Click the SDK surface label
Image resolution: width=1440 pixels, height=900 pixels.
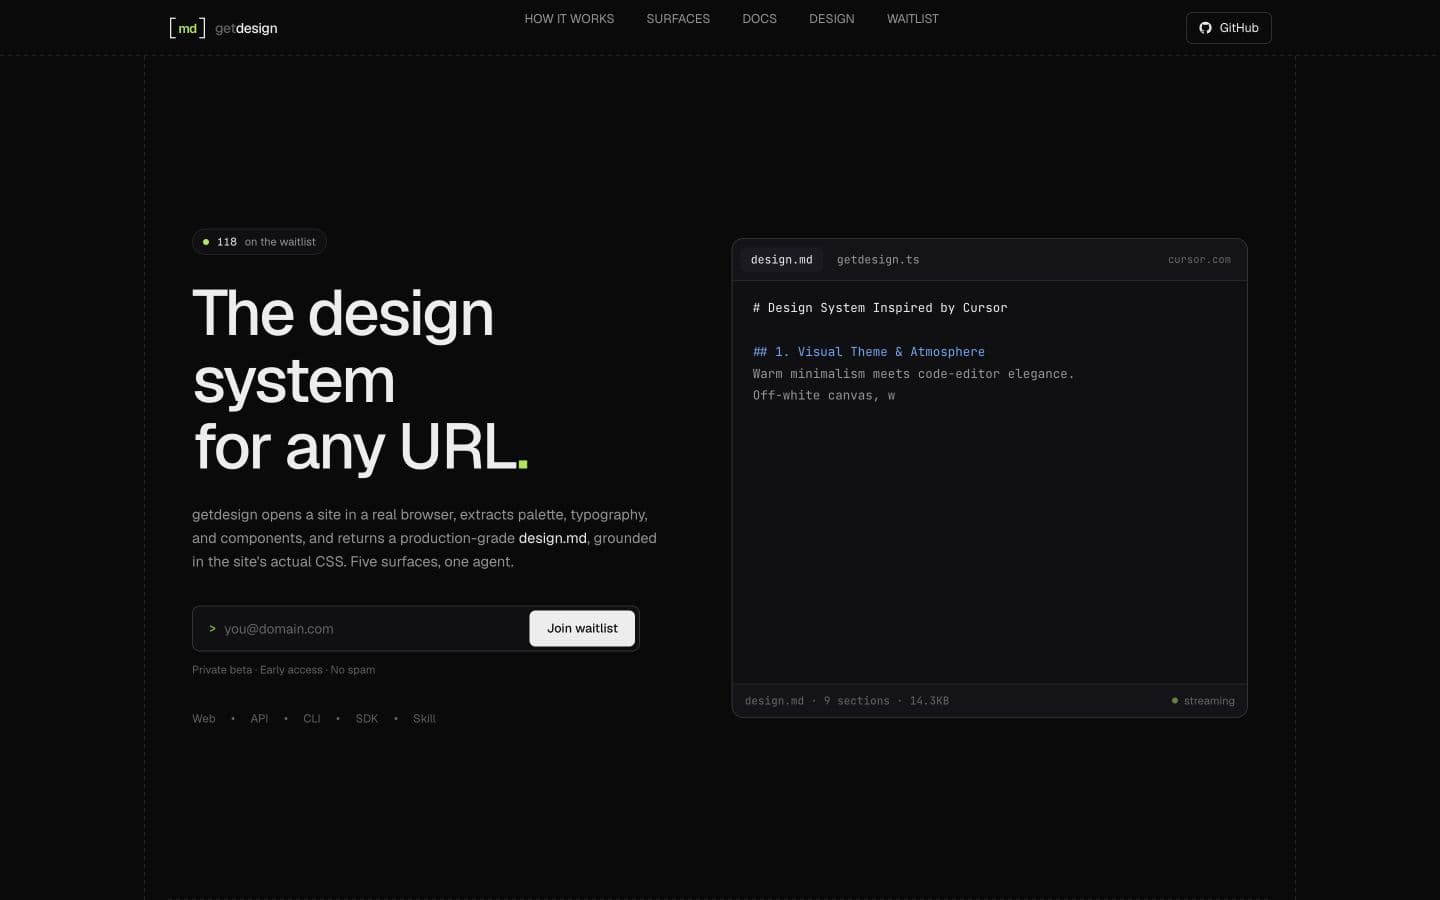coord(367,719)
